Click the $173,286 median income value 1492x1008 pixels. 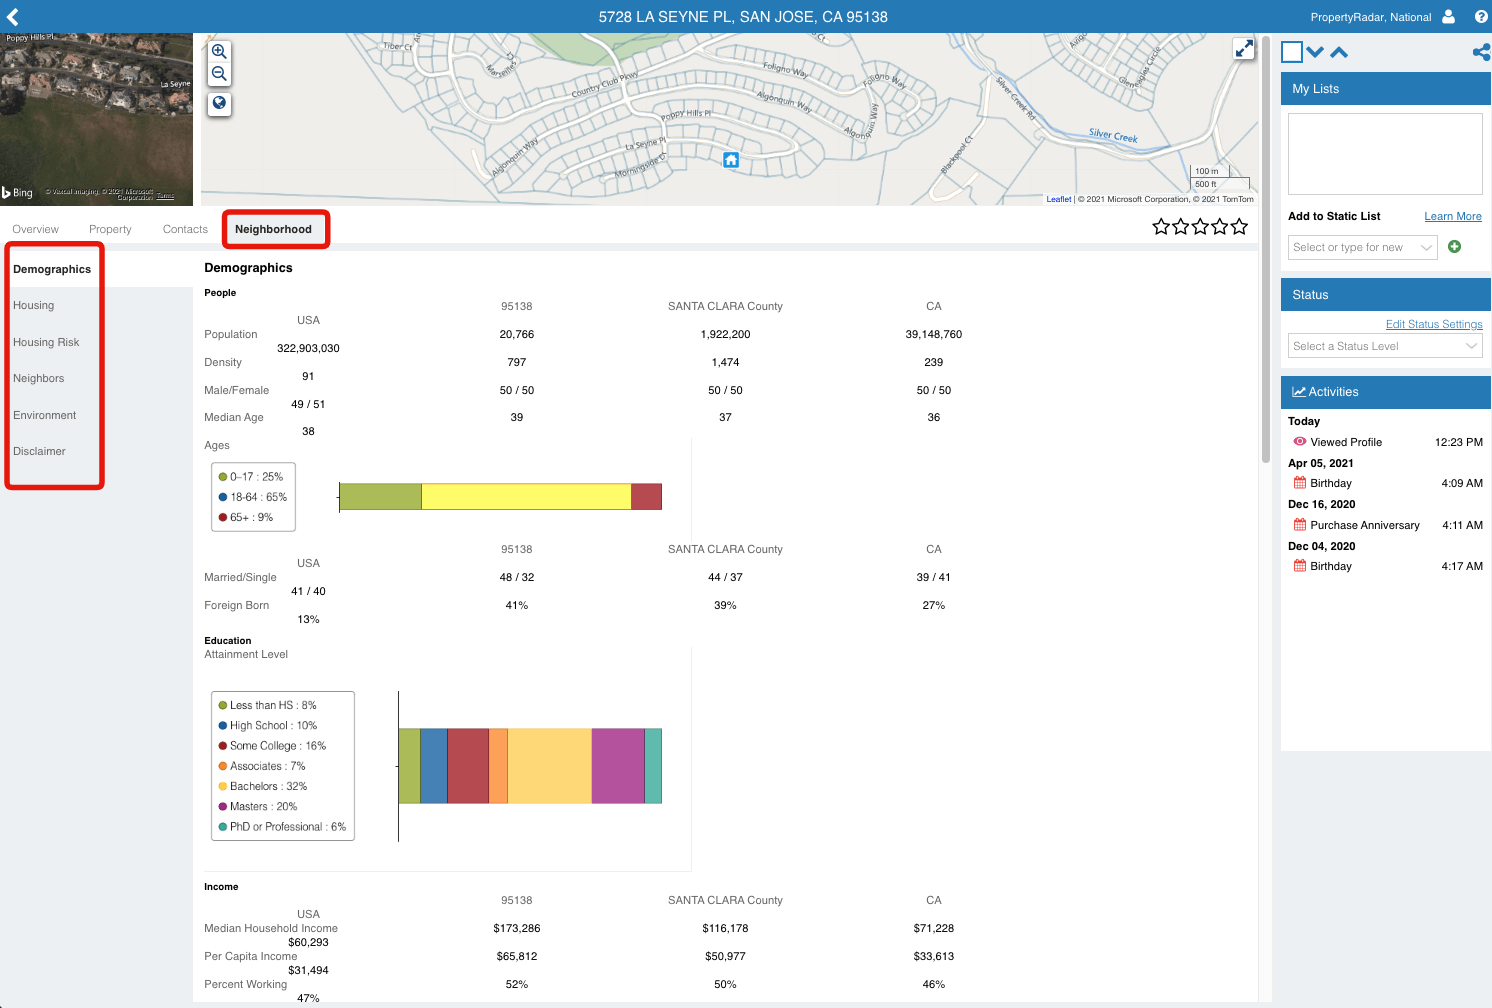pos(517,928)
